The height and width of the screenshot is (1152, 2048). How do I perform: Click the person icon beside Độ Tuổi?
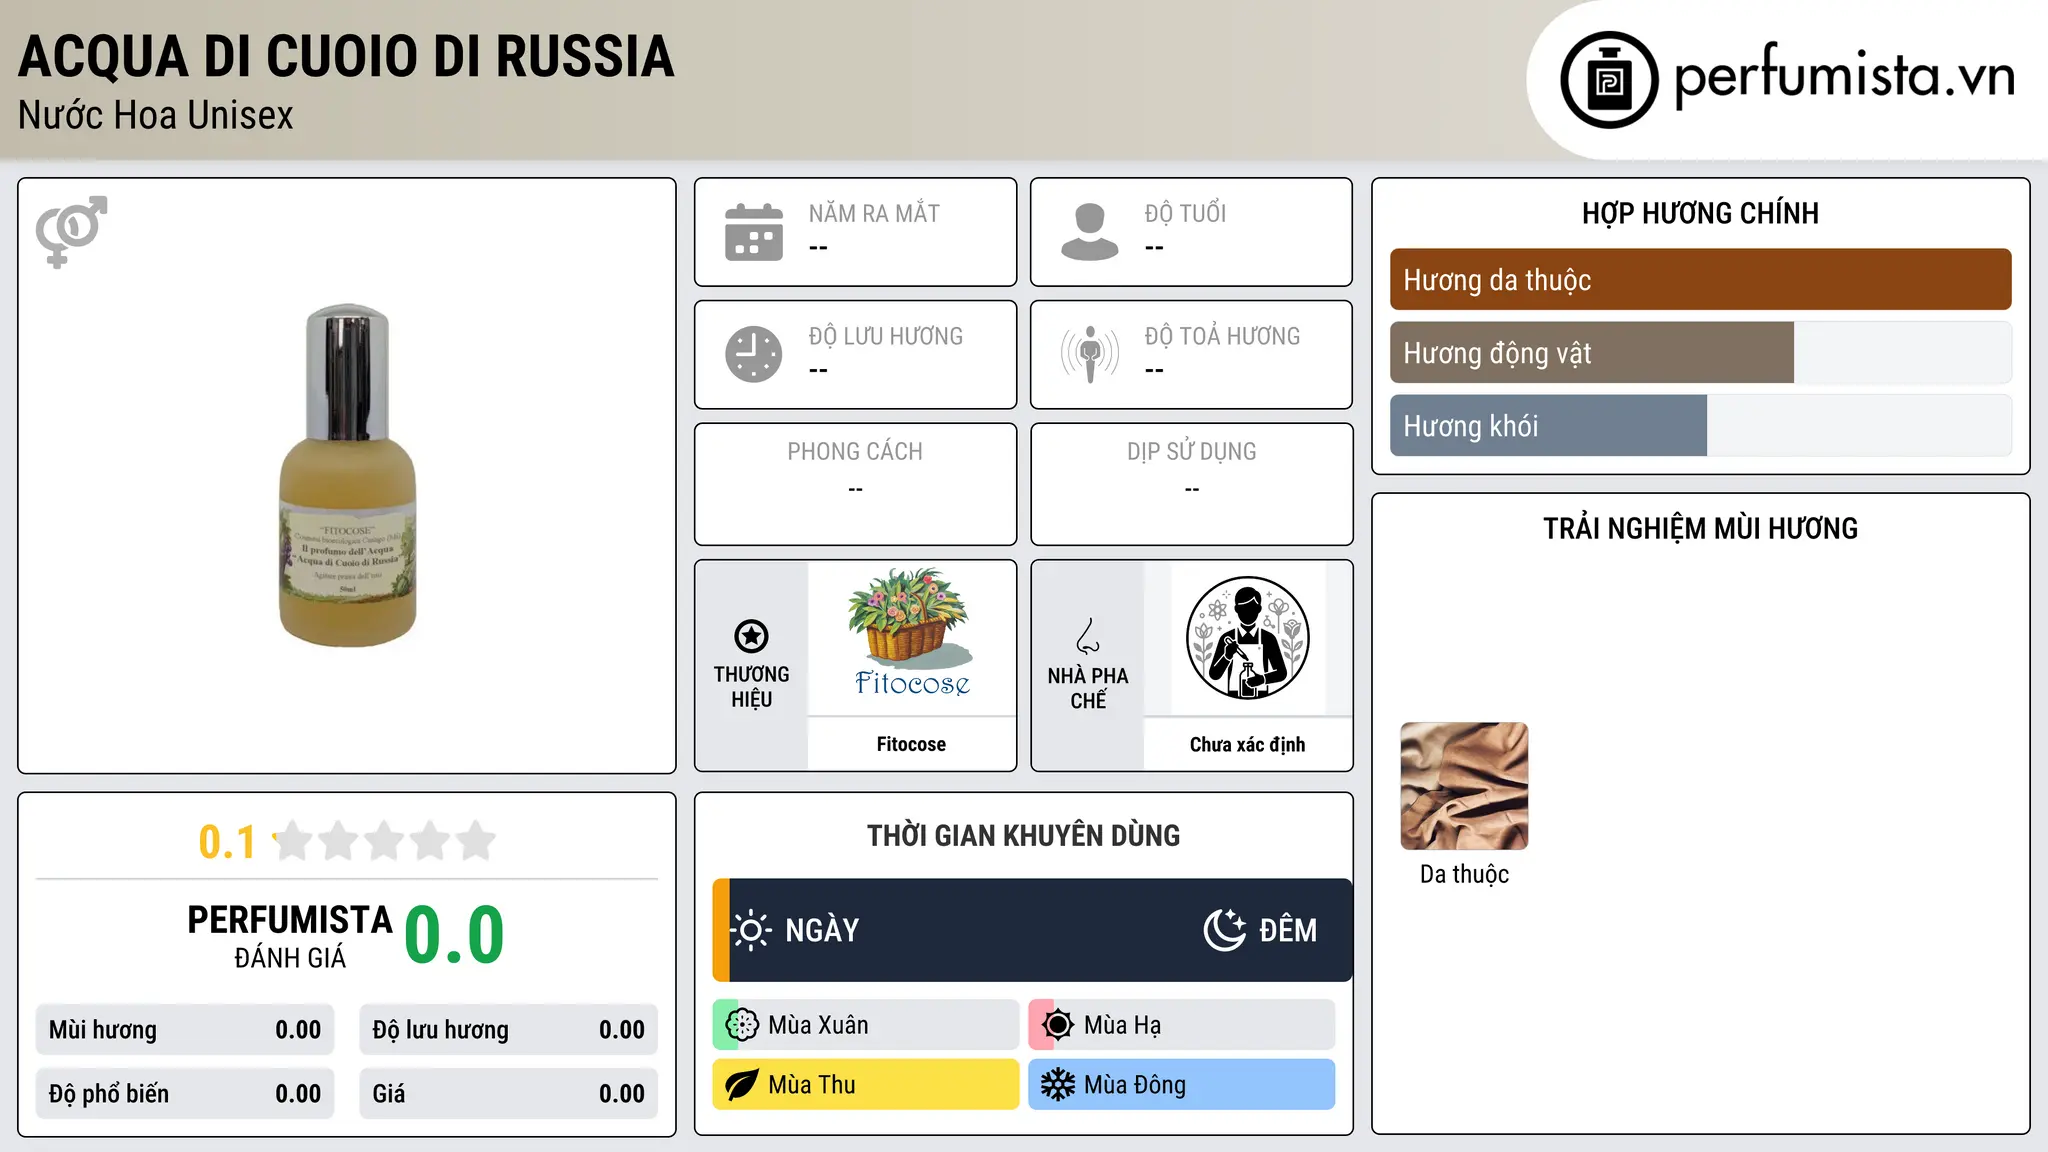pyautogui.click(x=1090, y=232)
